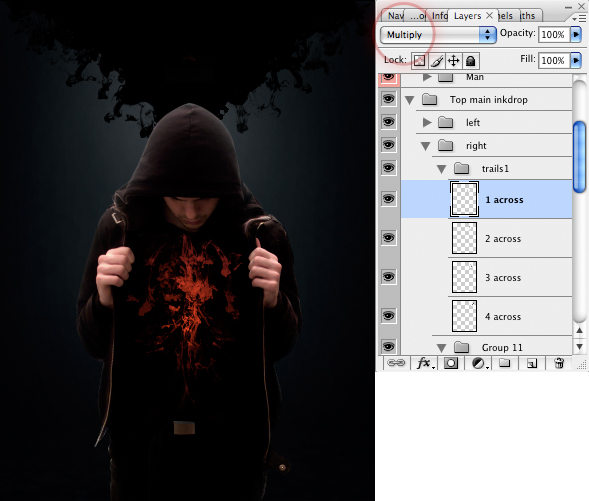Click the new group folder icon
The height and width of the screenshot is (501, 589).
pos(504,363)
